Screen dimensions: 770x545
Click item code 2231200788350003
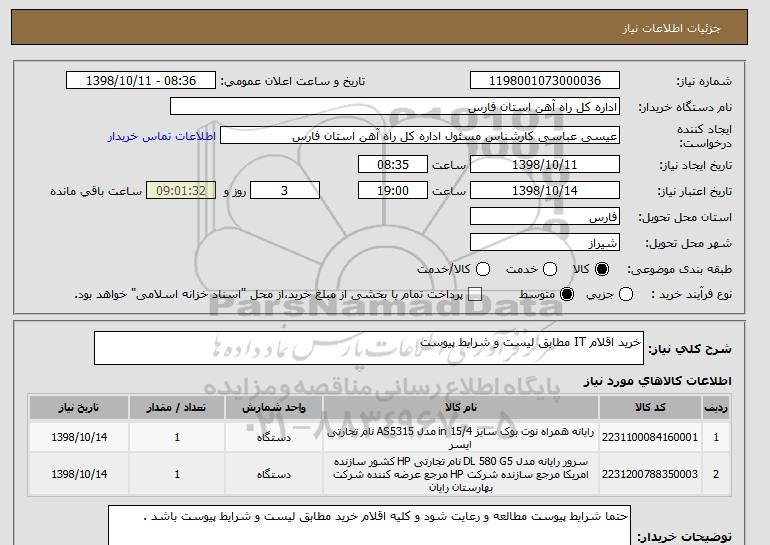[x=650, y=474]
